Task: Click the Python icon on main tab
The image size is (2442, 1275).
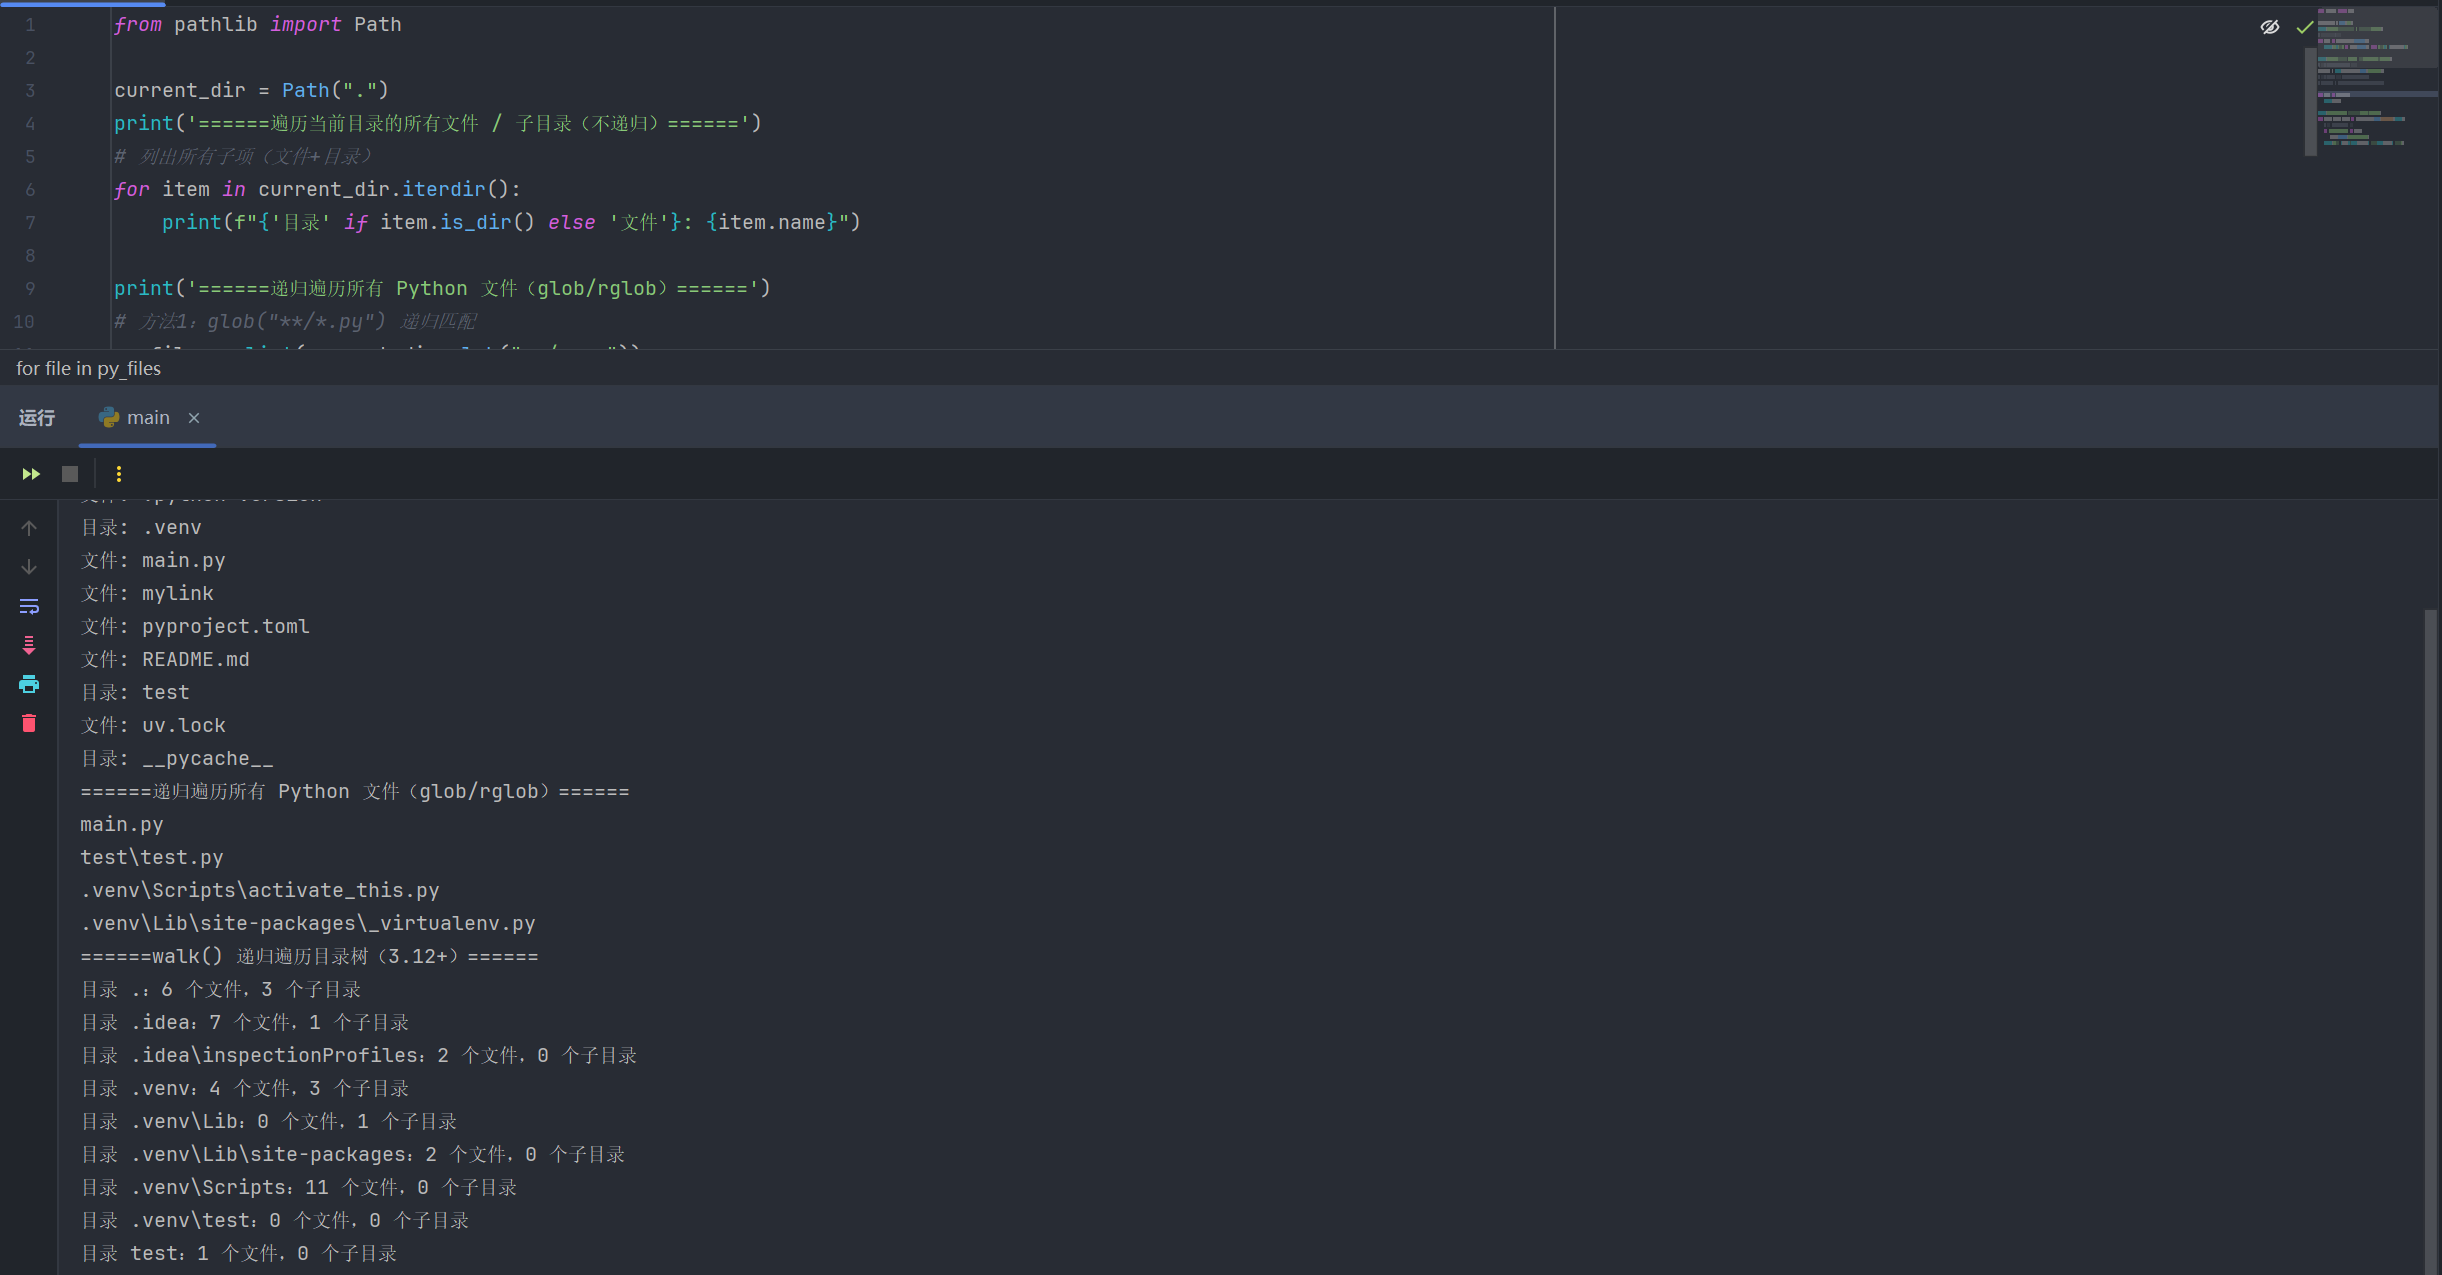Action: pos(109,418)
